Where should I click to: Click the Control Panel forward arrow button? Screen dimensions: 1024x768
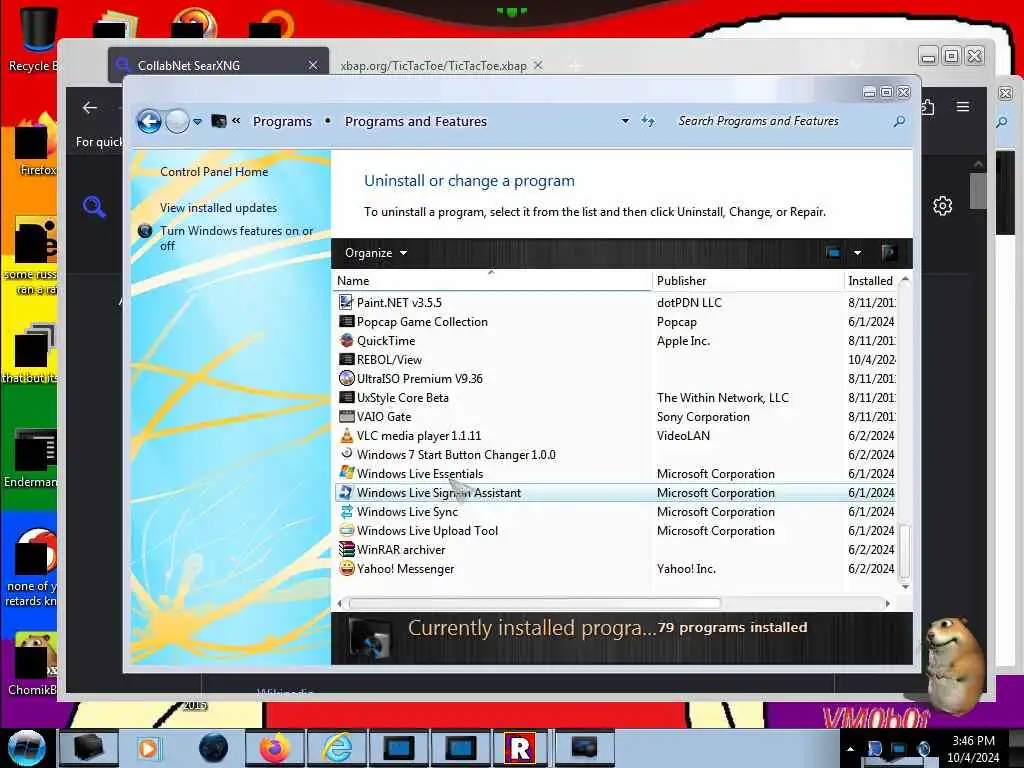[177, 121]
